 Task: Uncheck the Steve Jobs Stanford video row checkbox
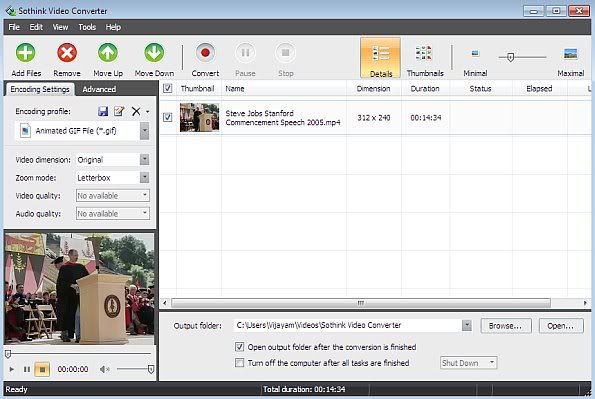click(167, 117)
